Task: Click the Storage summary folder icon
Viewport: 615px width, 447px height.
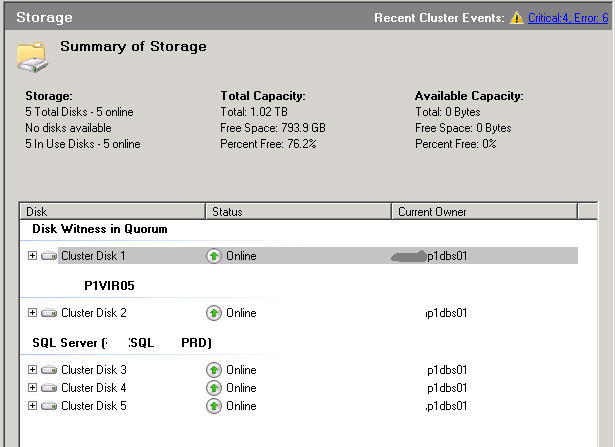Action: (x=31, y=57)
